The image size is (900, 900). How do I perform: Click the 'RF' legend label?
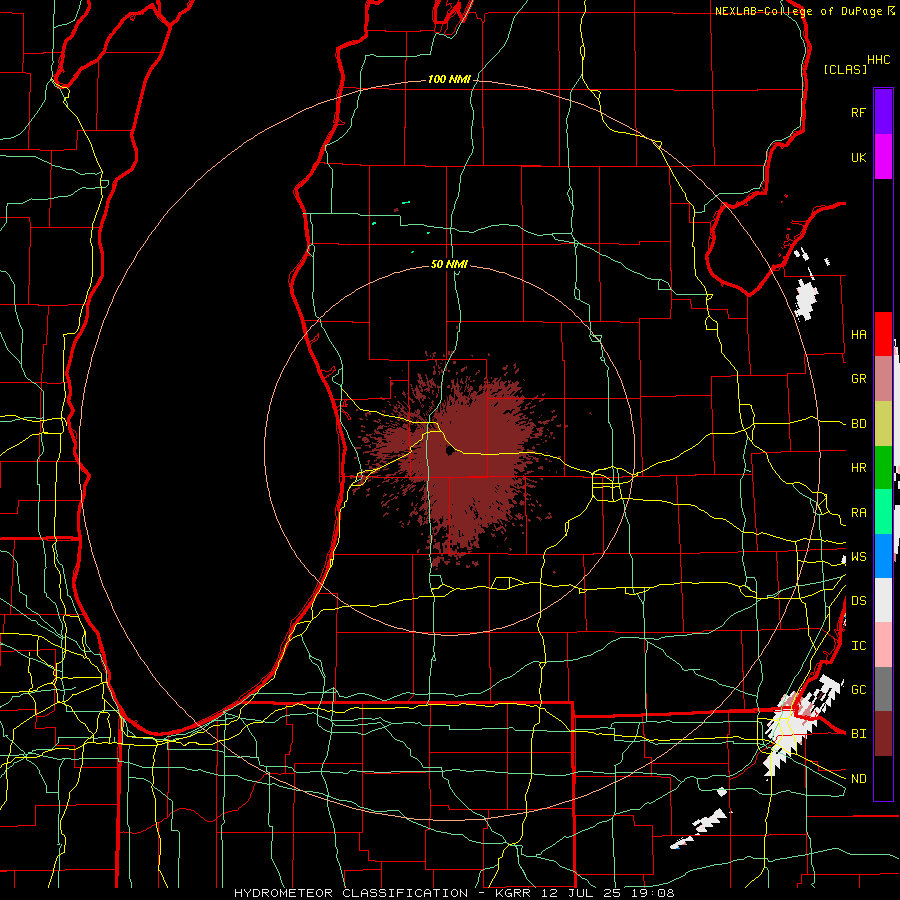pos(858,112)
